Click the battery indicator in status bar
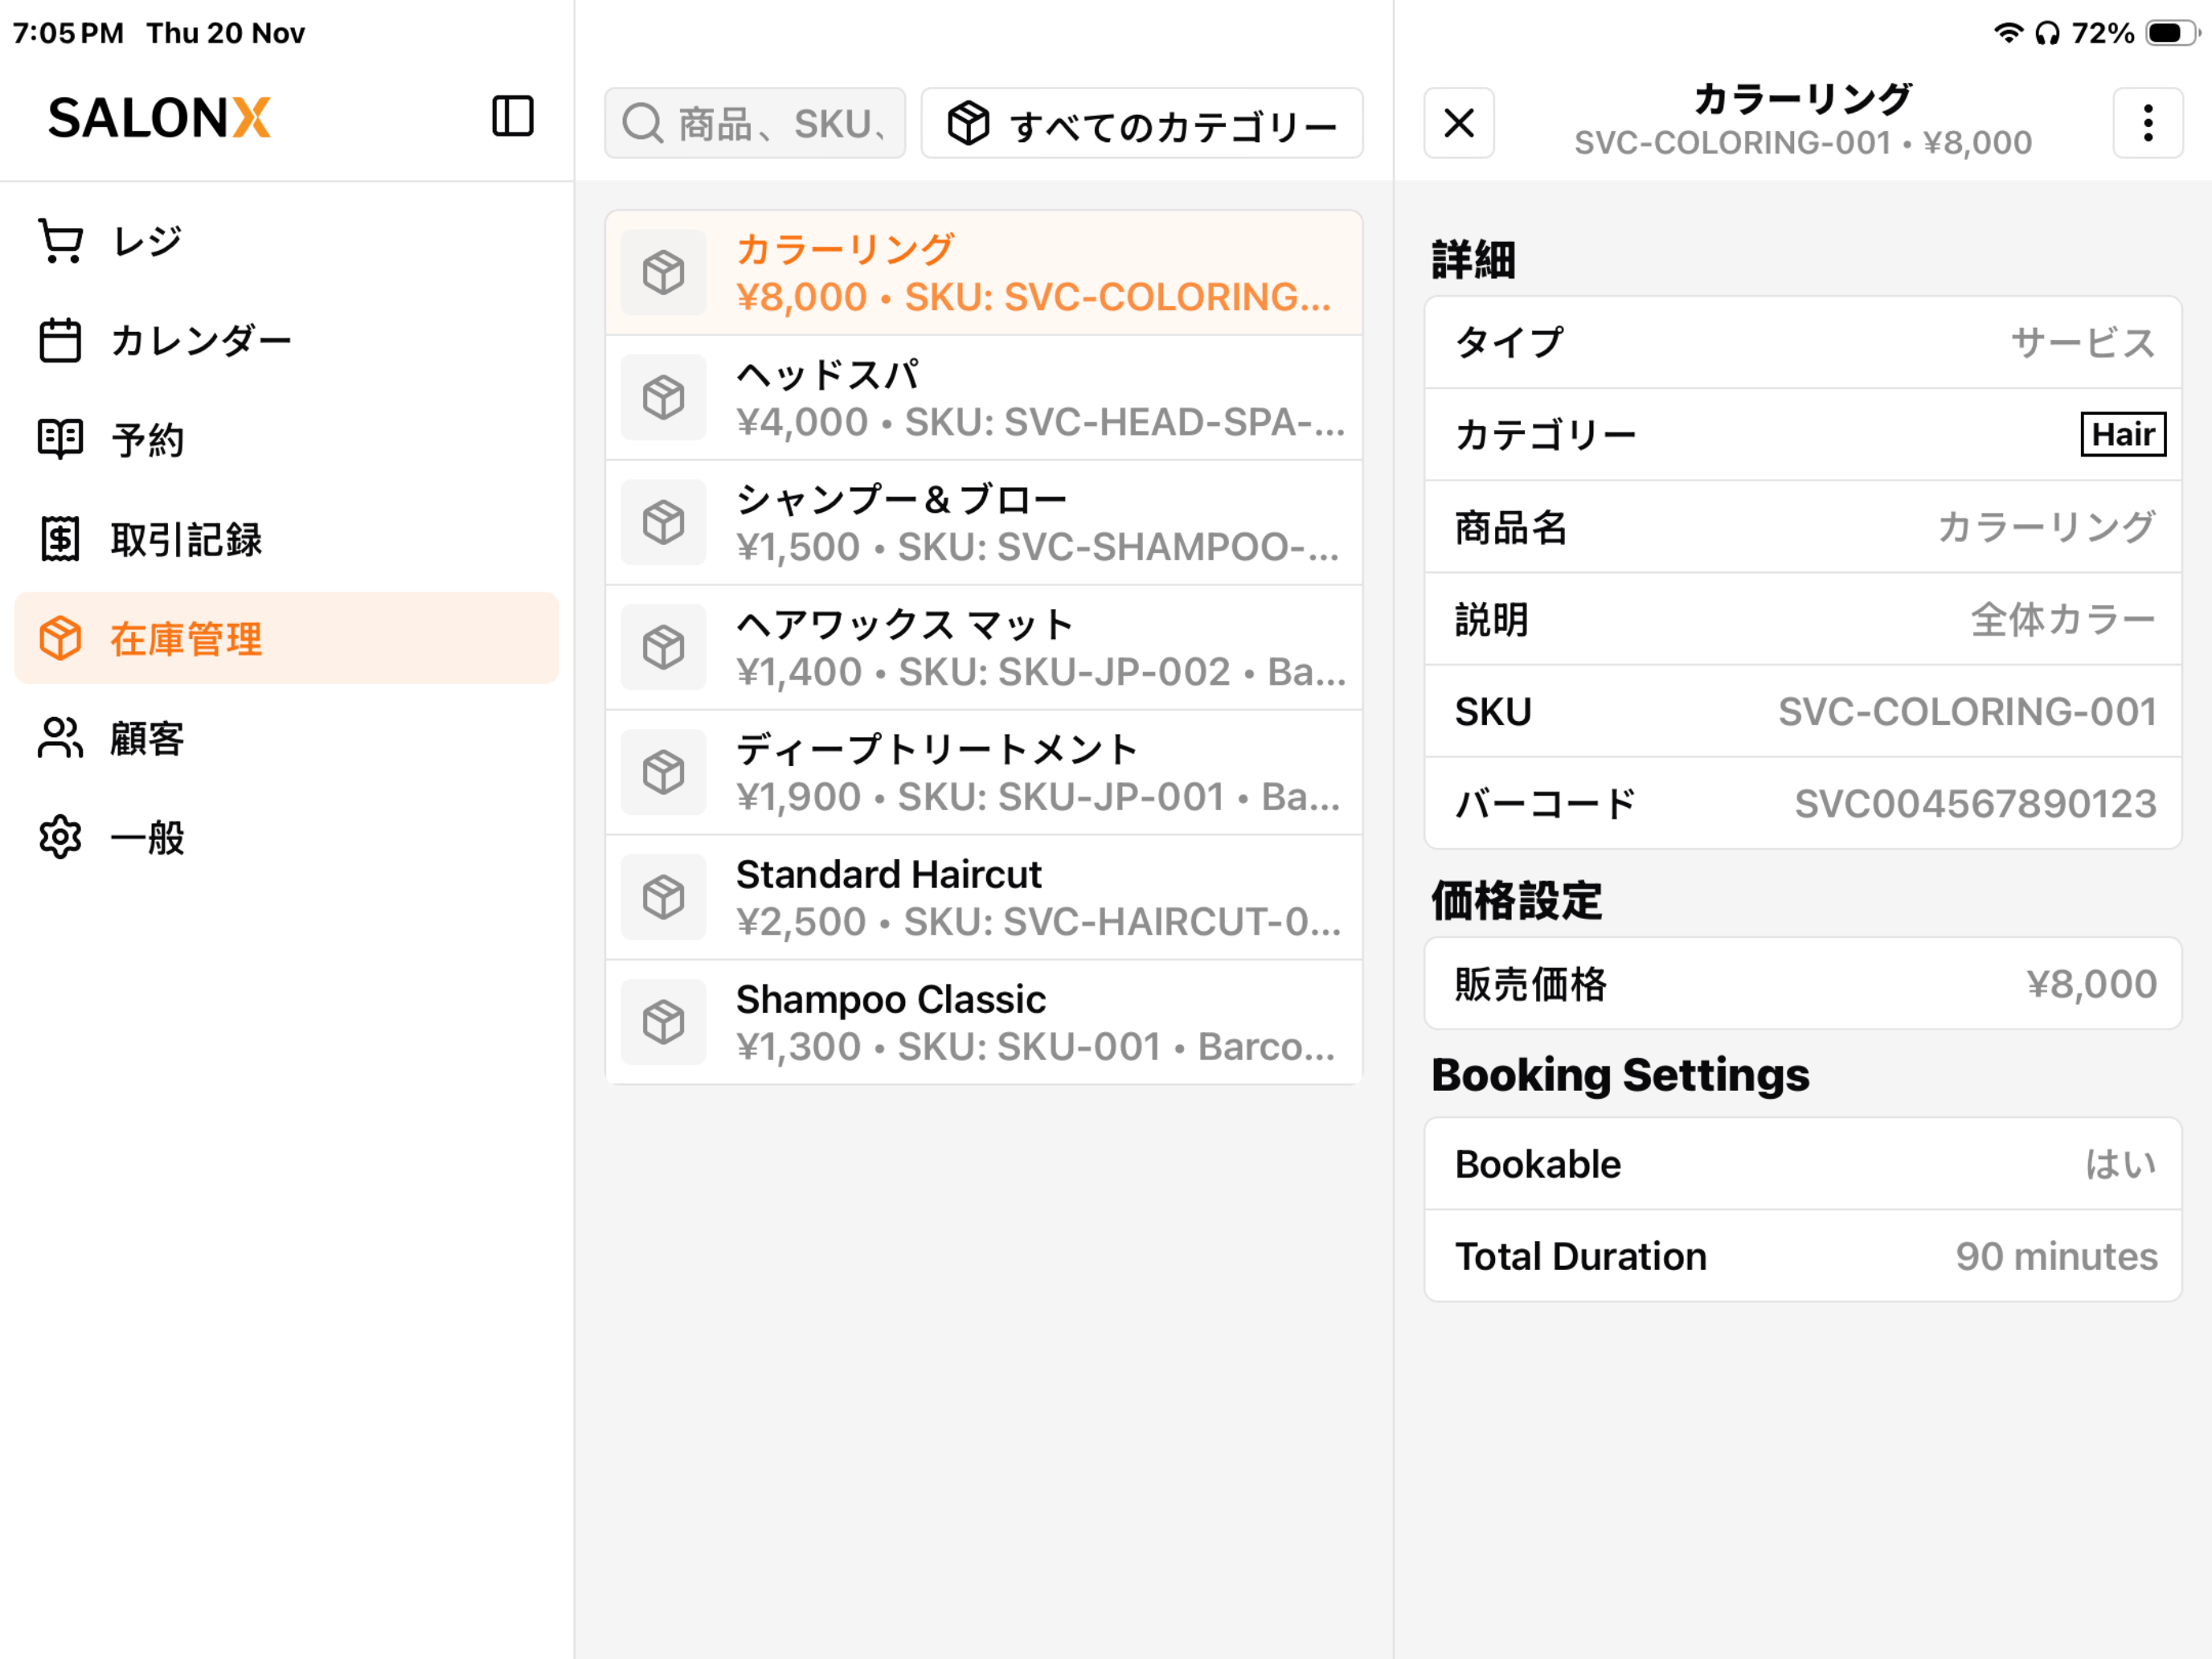The height and width of the screenshot is (1659, 2212). click(x=2172, y=33)
